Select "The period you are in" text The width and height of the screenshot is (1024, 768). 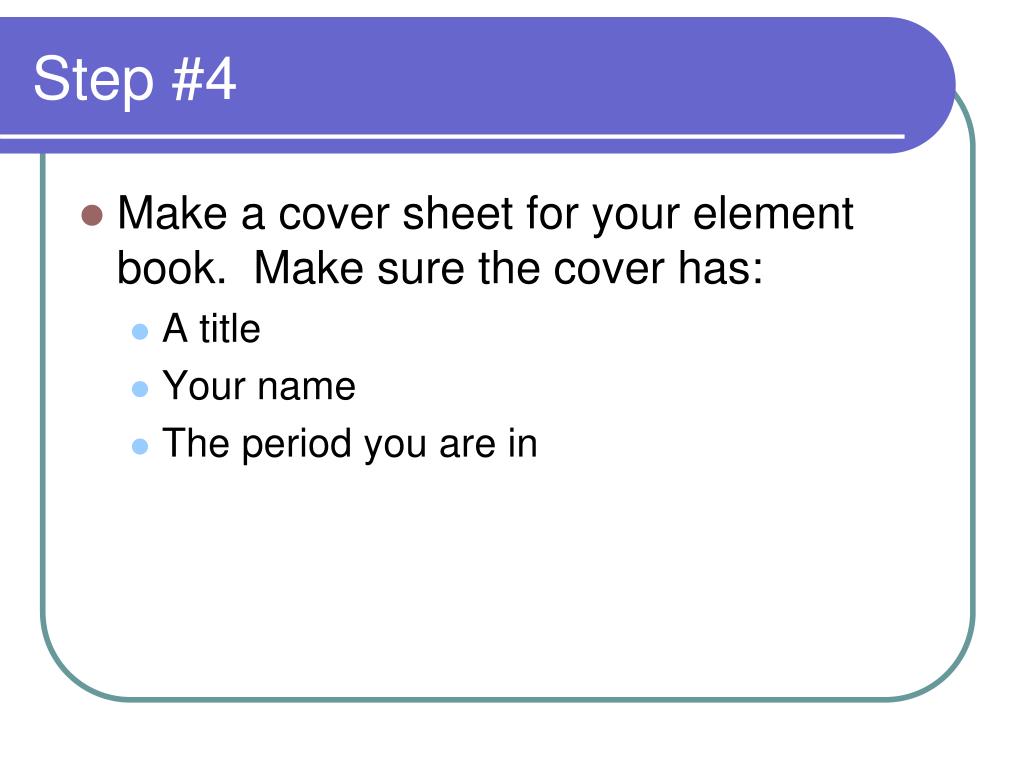349,444
